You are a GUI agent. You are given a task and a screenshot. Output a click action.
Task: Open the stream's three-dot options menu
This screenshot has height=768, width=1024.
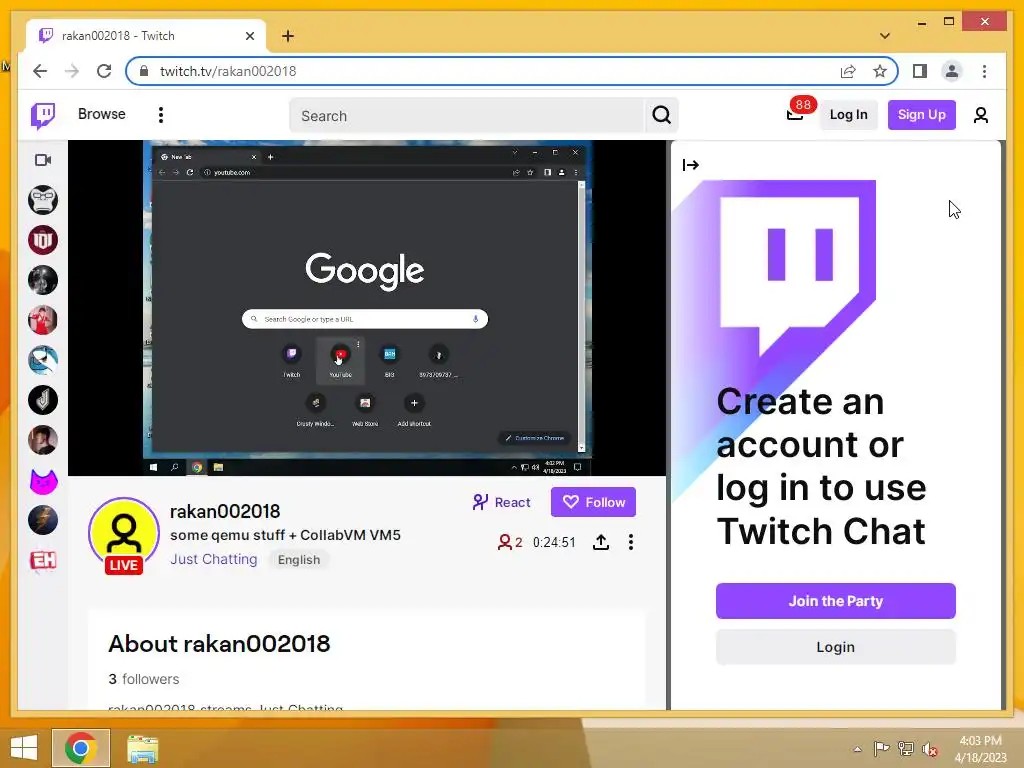tap(630, 542)
